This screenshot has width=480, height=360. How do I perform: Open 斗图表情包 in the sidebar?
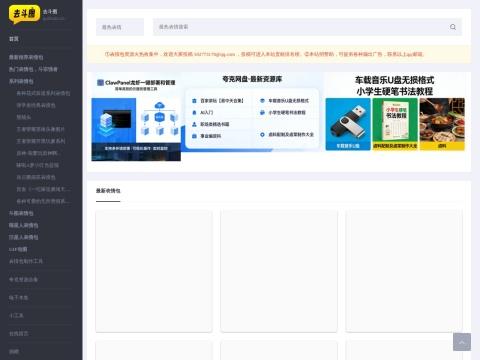click(x=21, y=213)
